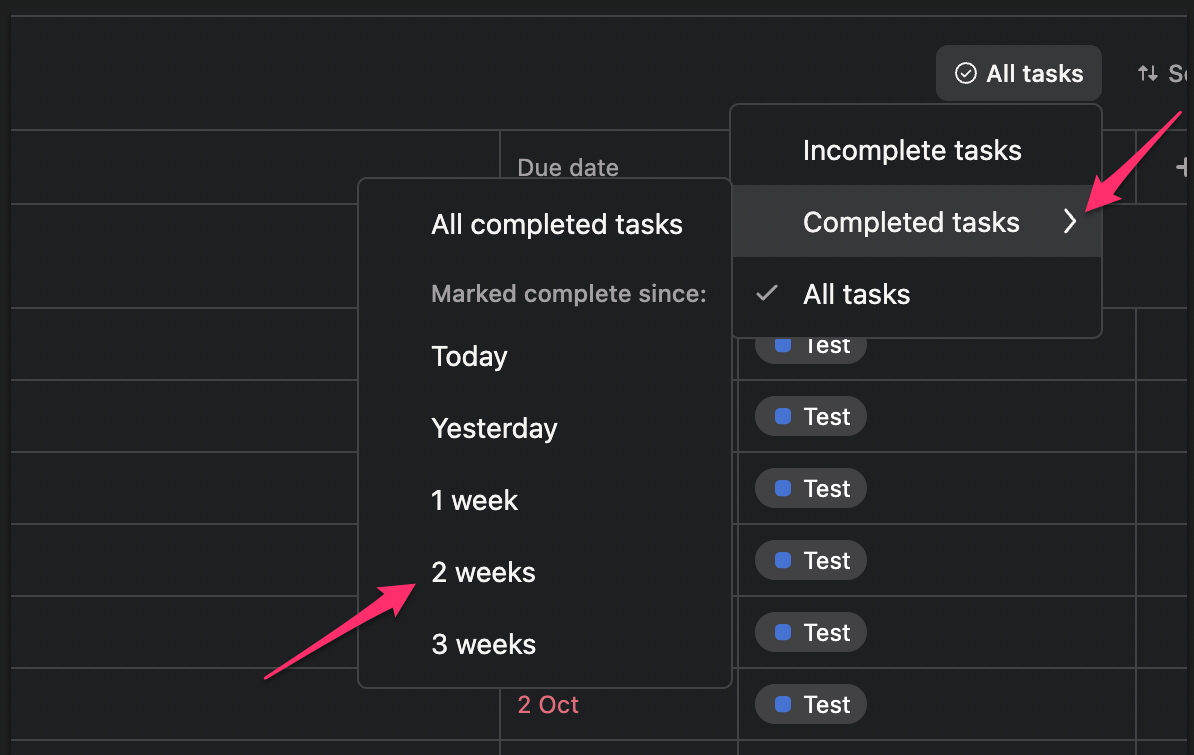
Task: Click the checkmark beside All tasks menu entry
Action: pos(767,293)
